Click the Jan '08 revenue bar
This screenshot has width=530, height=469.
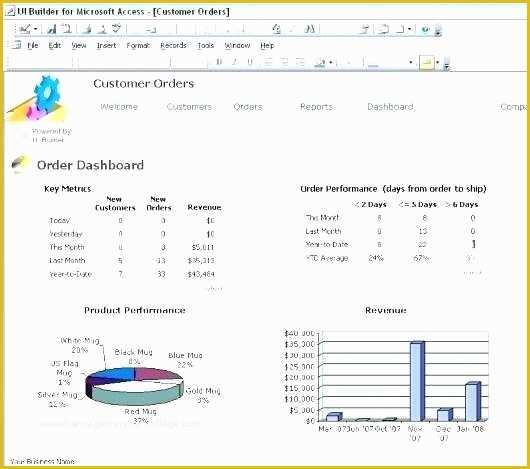click(473, 402)
